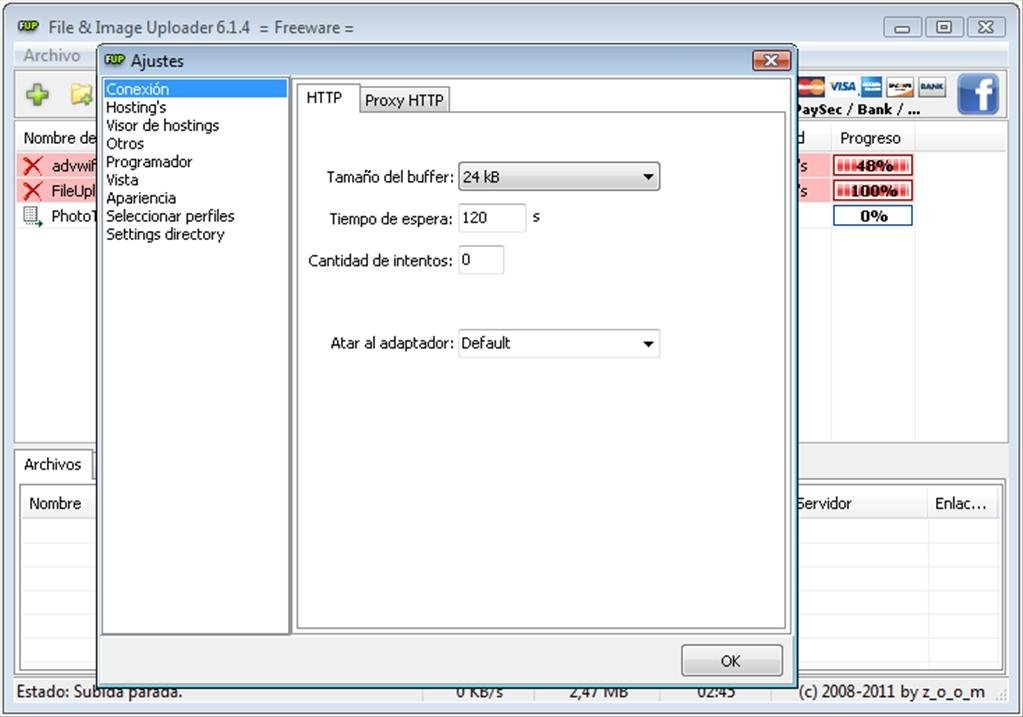Click the (c) 2008-2011 by z_o_o_m text
1023x717 pixels.
(892, 692)
